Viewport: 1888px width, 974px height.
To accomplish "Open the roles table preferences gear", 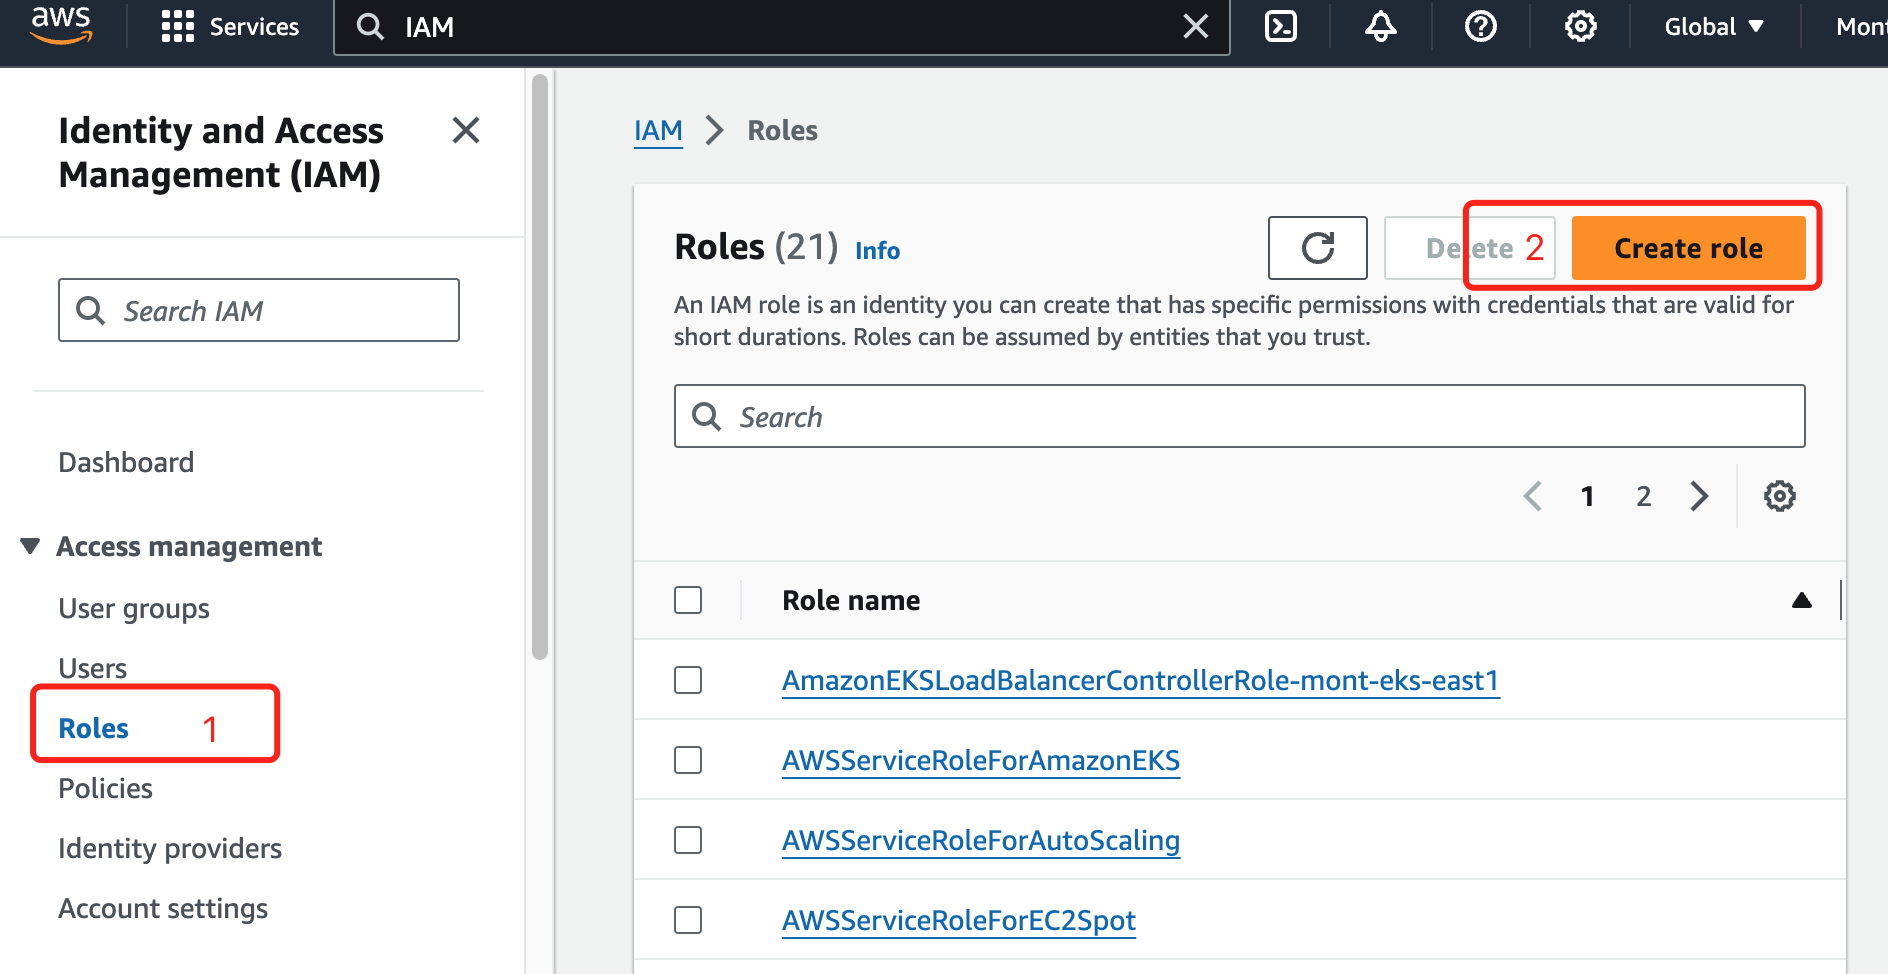I will pos(1780,496).
